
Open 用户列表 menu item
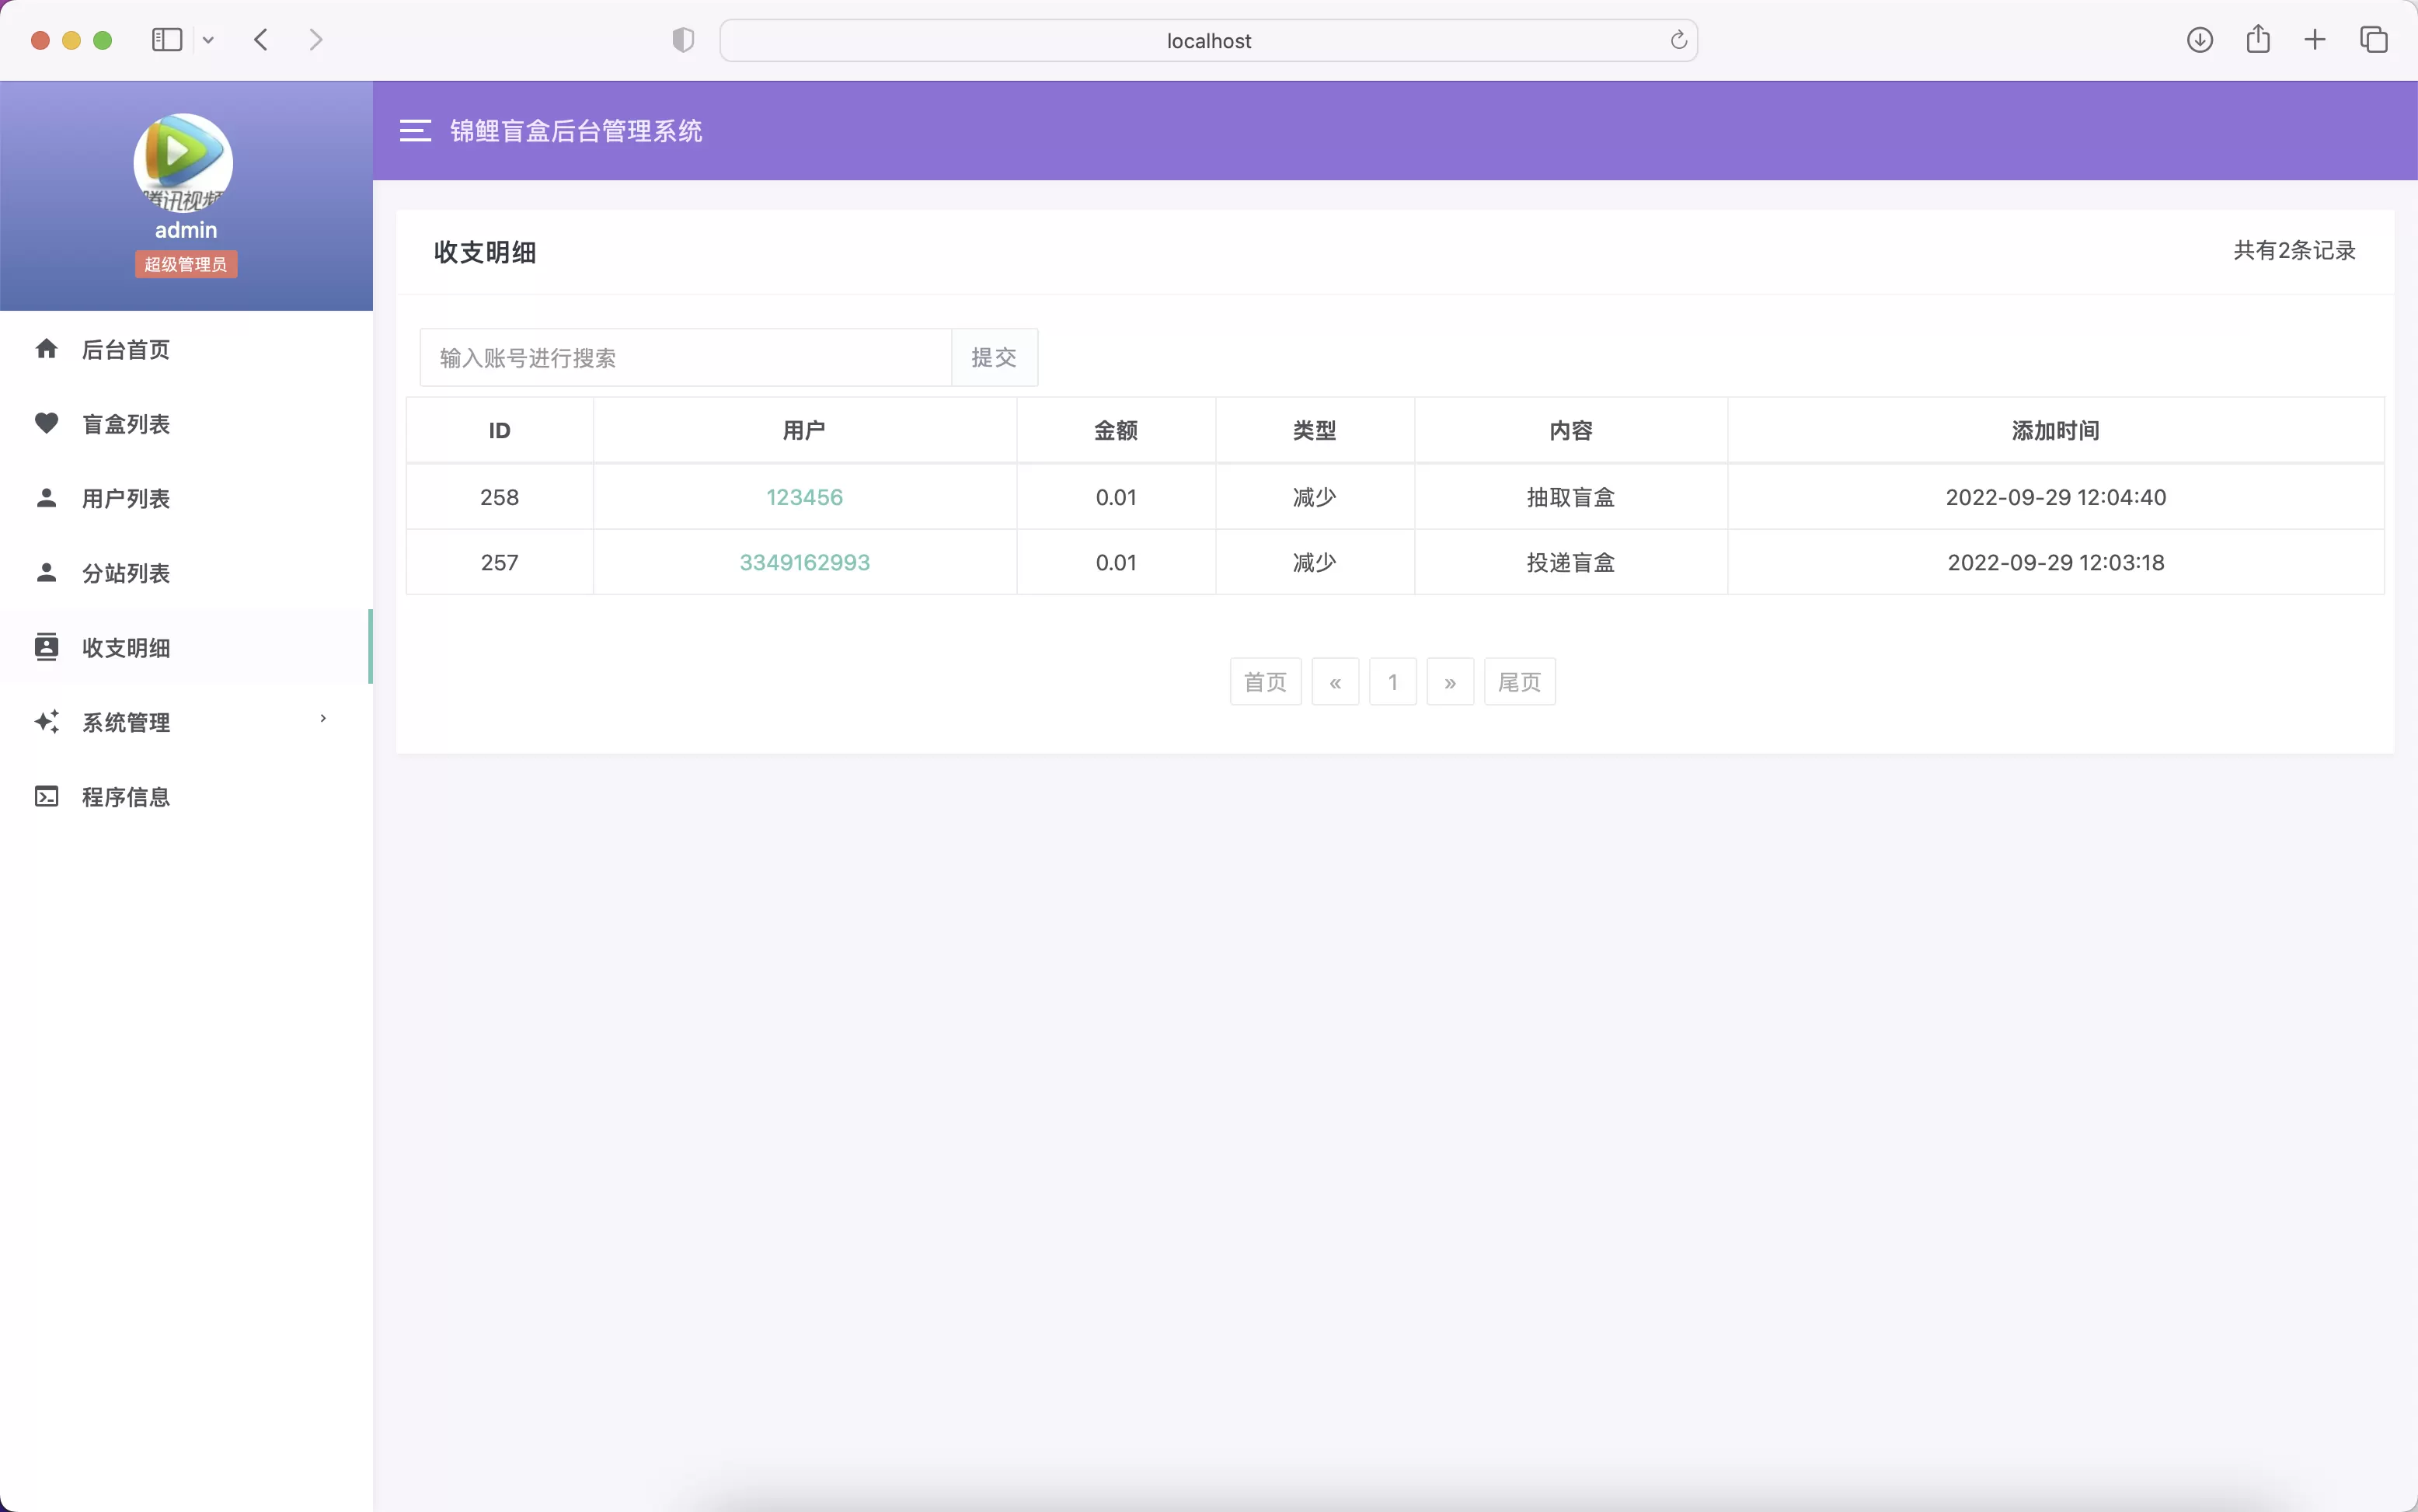coord(186,498)
